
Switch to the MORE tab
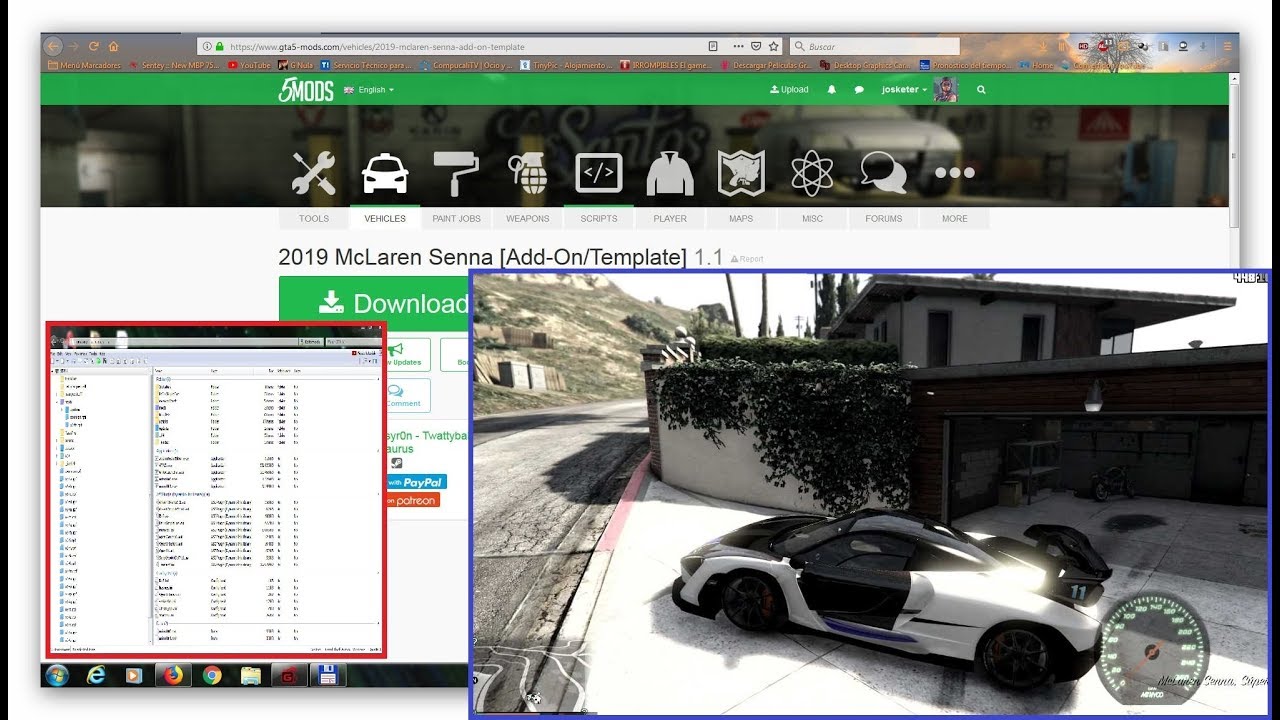pos(954,218)
